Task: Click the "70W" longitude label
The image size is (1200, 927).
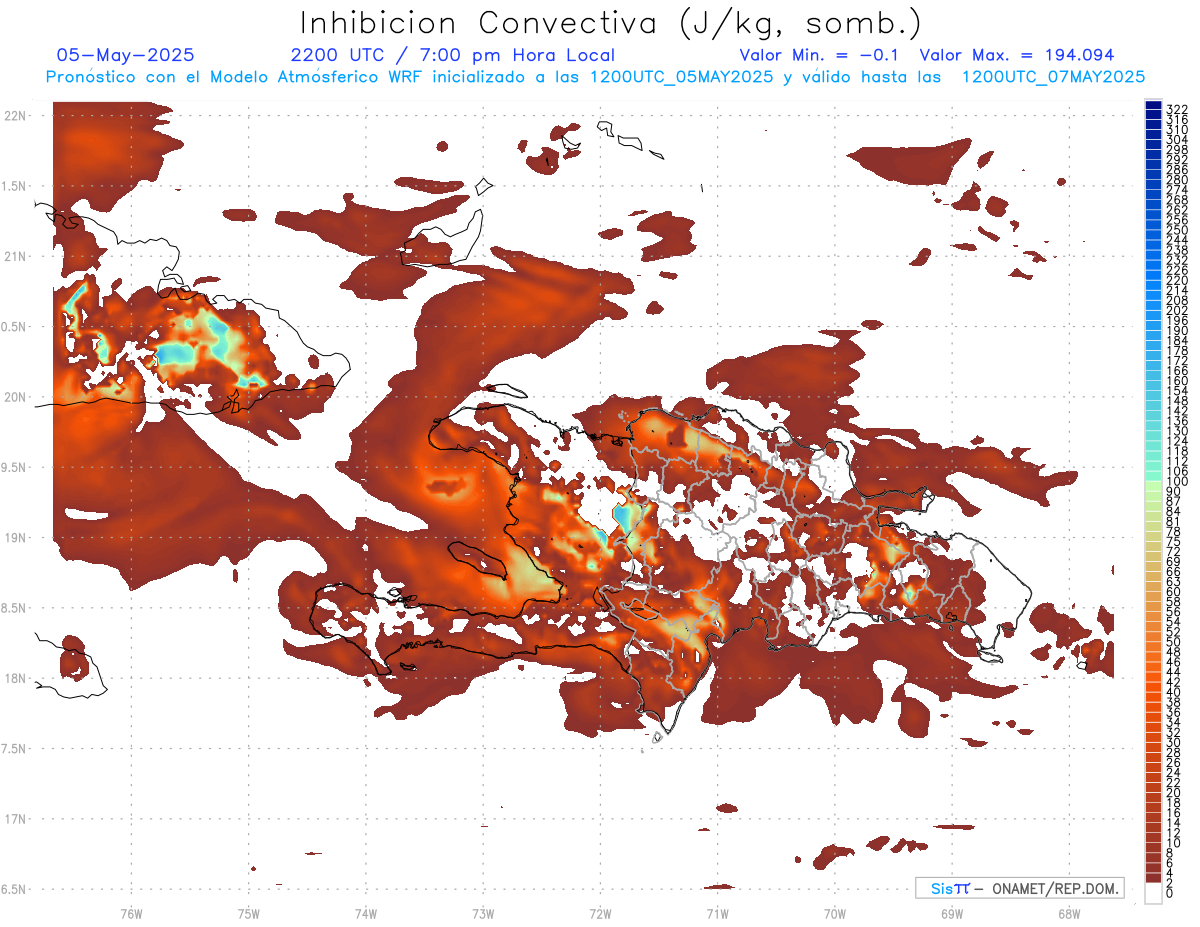Action: click(835, 913)
